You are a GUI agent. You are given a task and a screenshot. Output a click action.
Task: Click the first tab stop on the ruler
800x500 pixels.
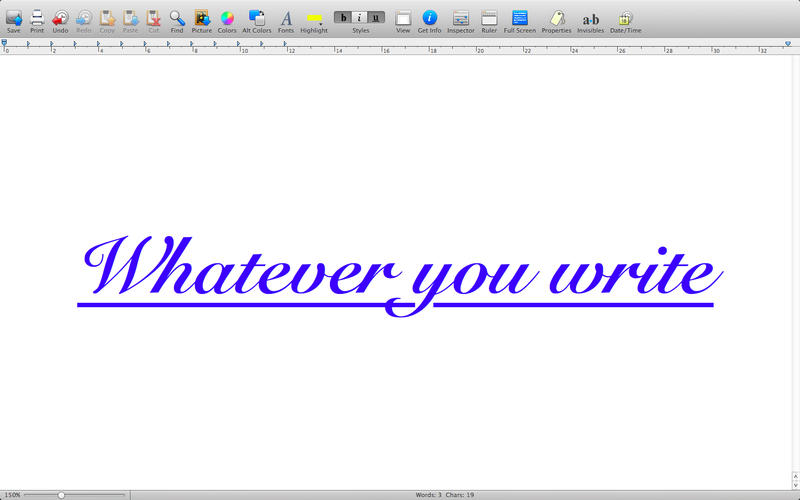point(28,44)
